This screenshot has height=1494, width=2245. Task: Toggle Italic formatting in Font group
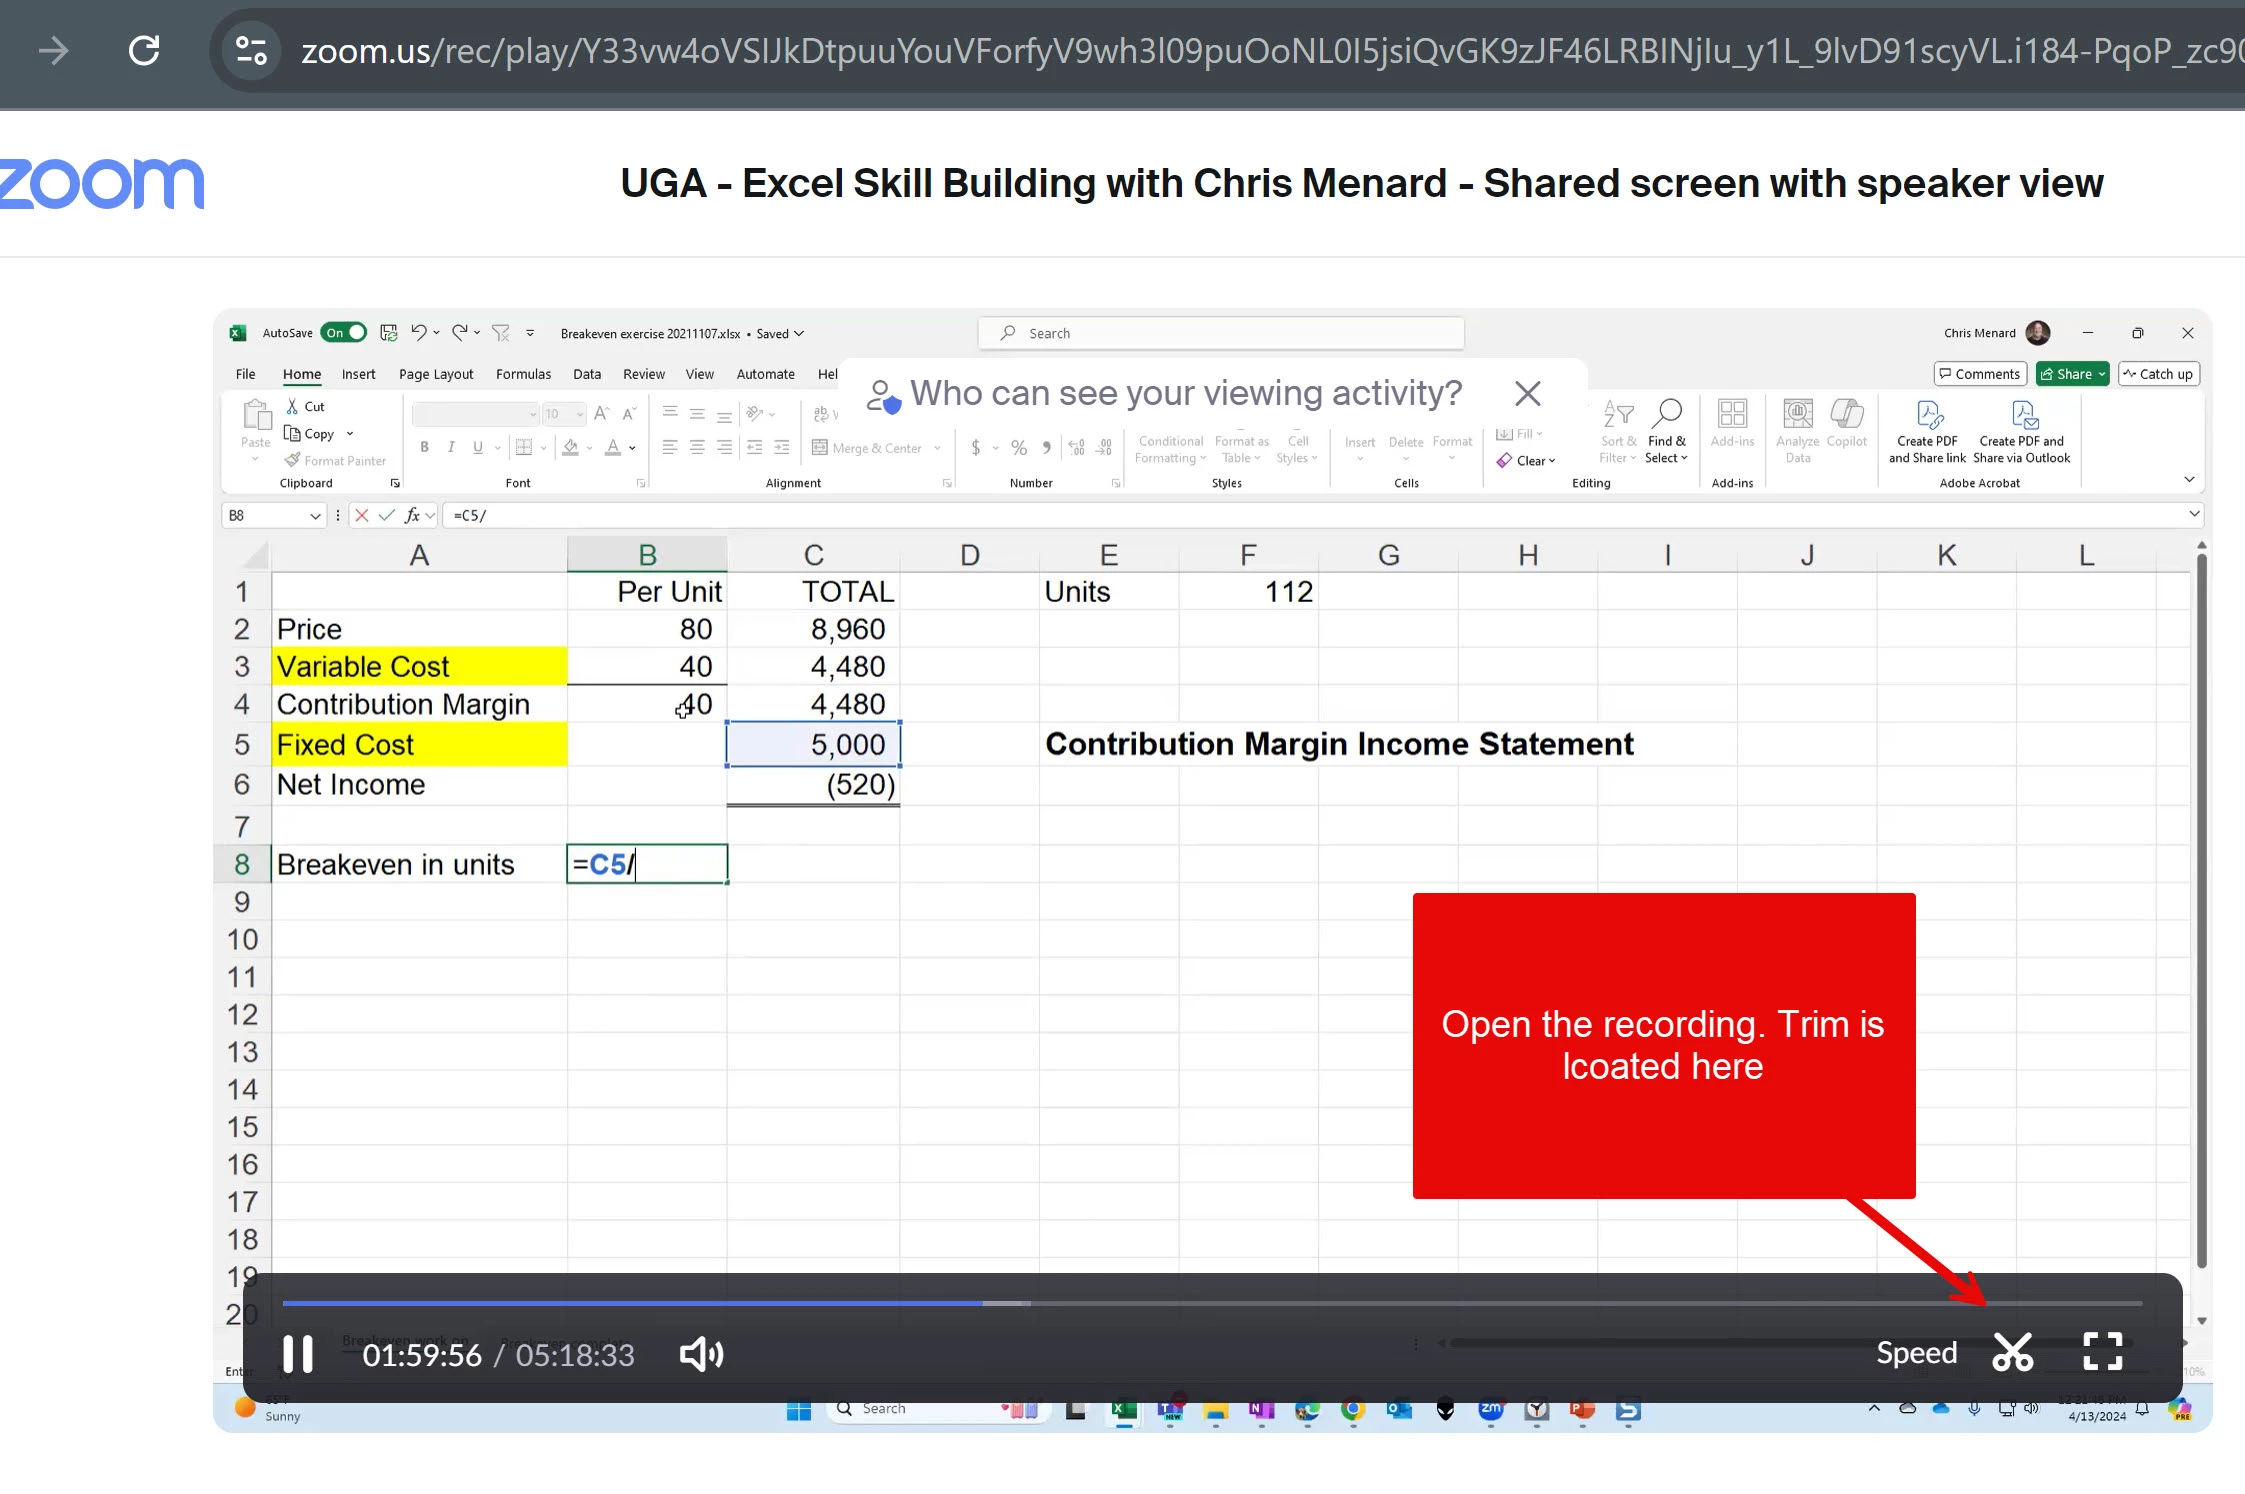(451, 447)
